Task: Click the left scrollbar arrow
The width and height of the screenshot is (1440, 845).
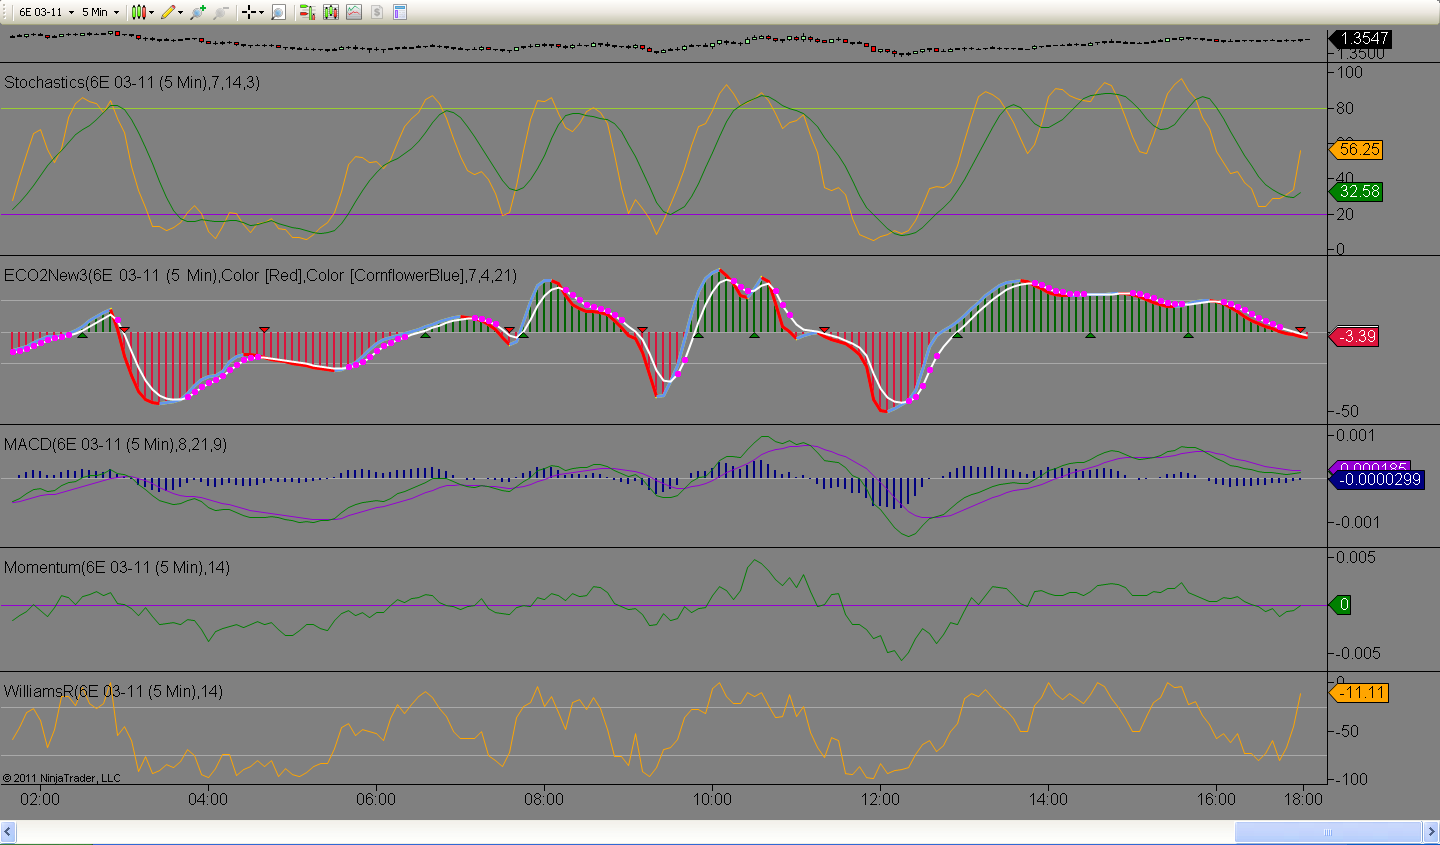Action: click(x=8, y=831)
